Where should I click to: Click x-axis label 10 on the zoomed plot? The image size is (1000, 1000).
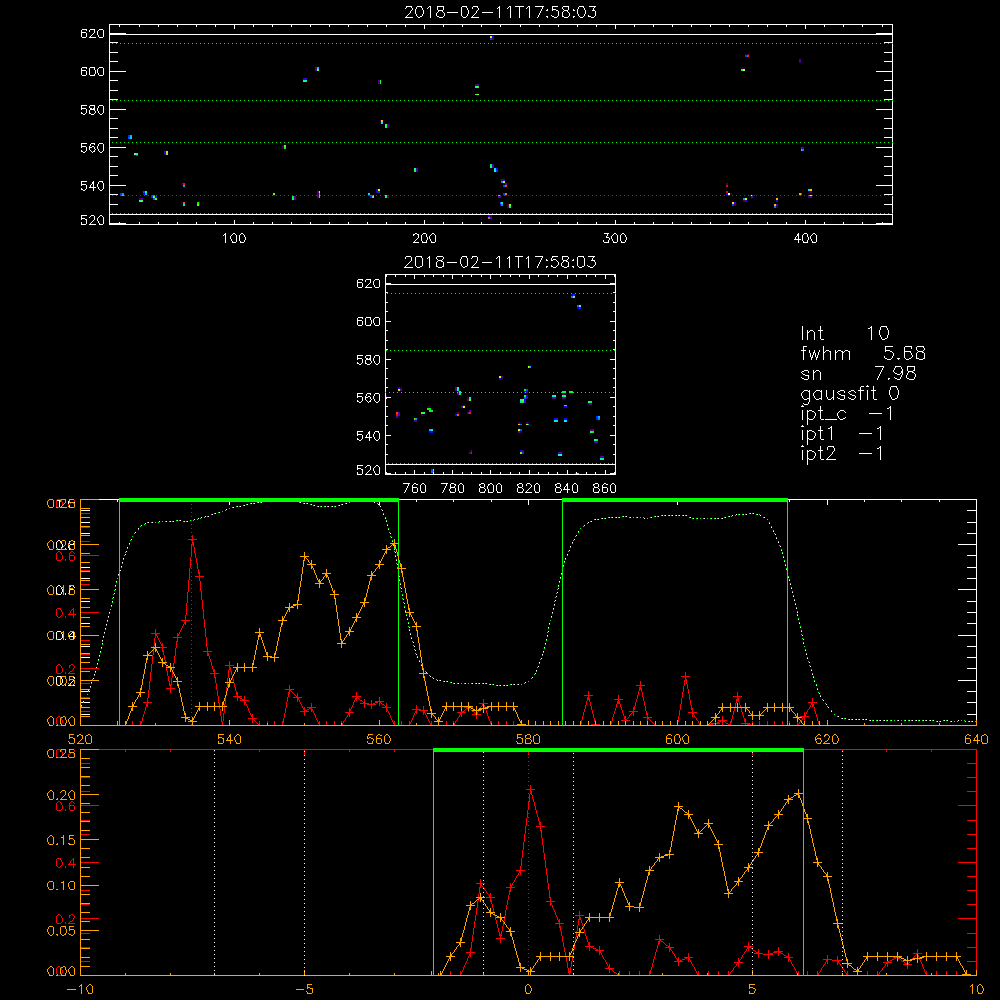976,990
